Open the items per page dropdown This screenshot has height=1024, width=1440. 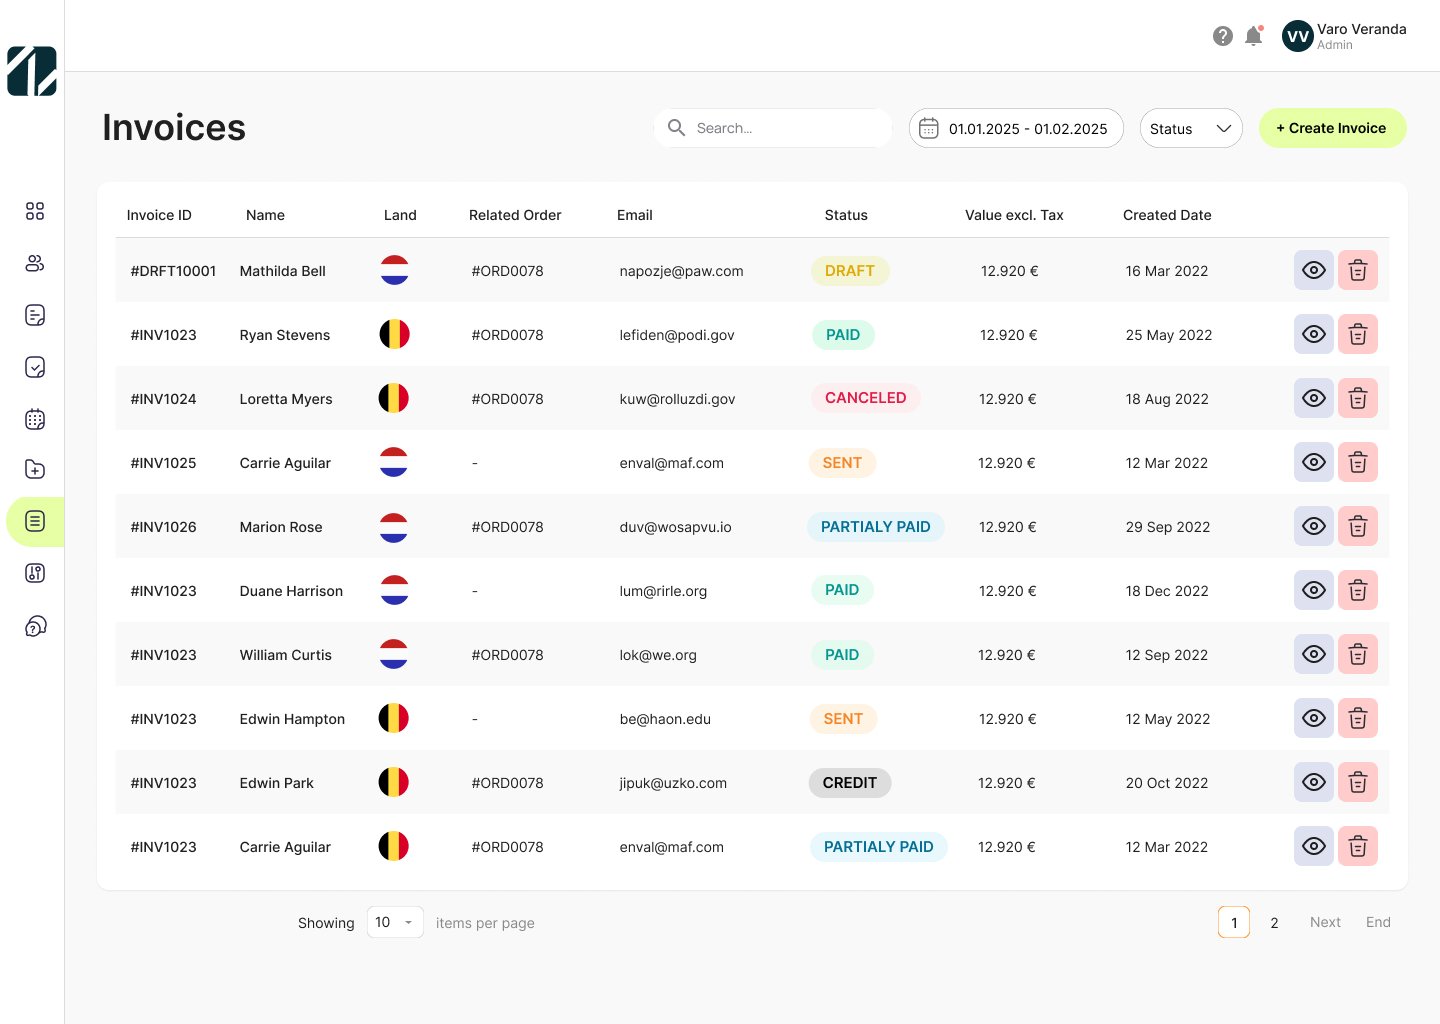(x=395, y=922)
